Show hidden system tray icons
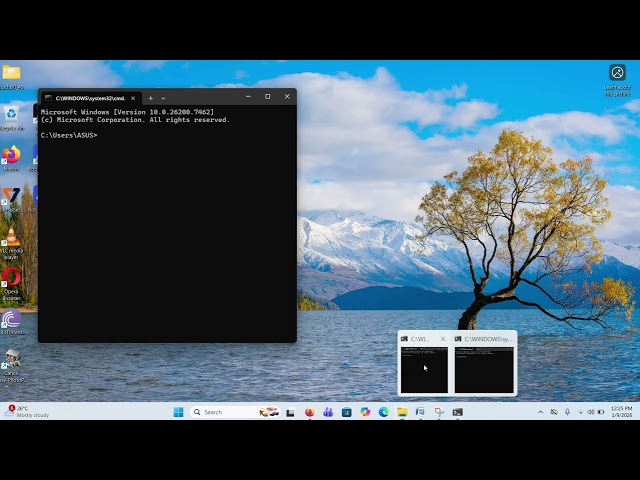 (540, 412)
